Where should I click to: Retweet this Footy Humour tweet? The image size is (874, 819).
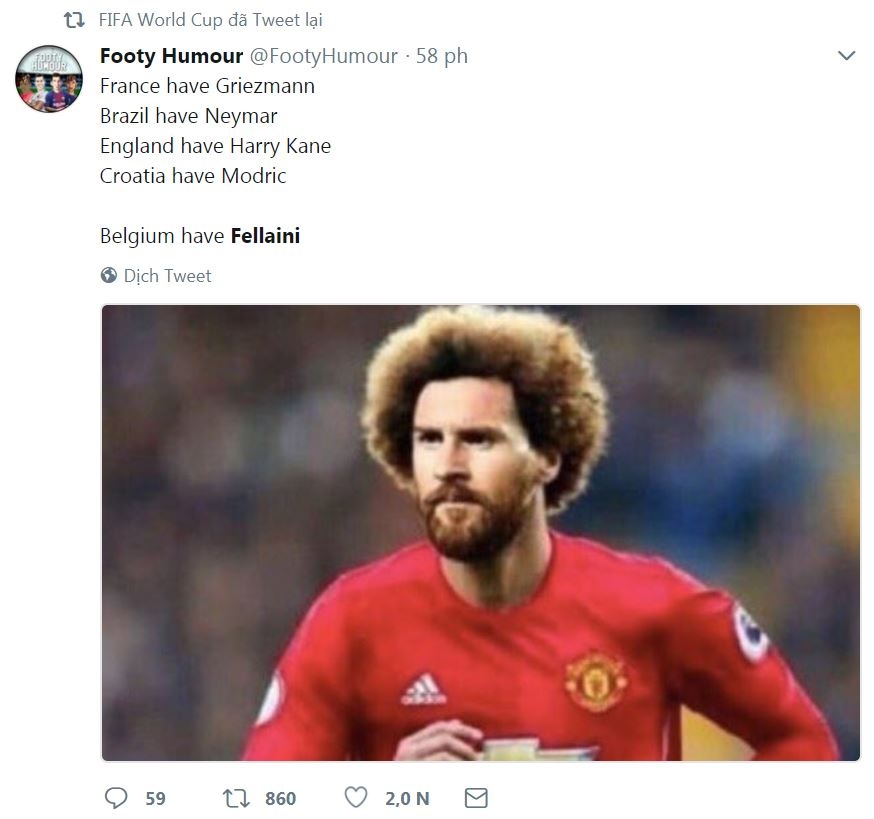[x=236, y=798]
